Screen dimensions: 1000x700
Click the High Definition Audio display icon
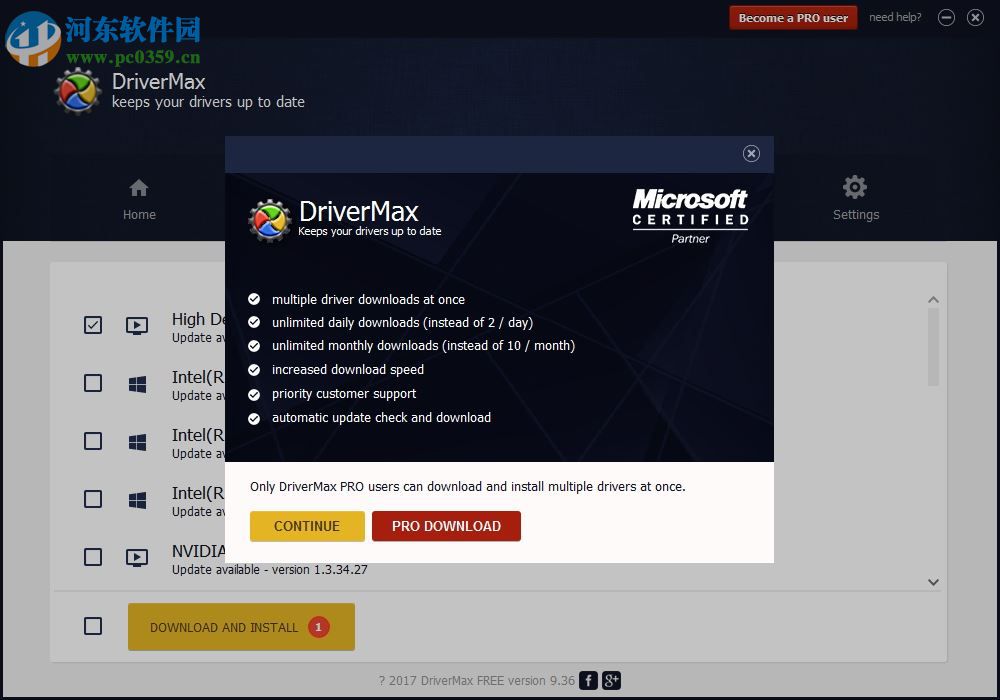pos(137,325)
